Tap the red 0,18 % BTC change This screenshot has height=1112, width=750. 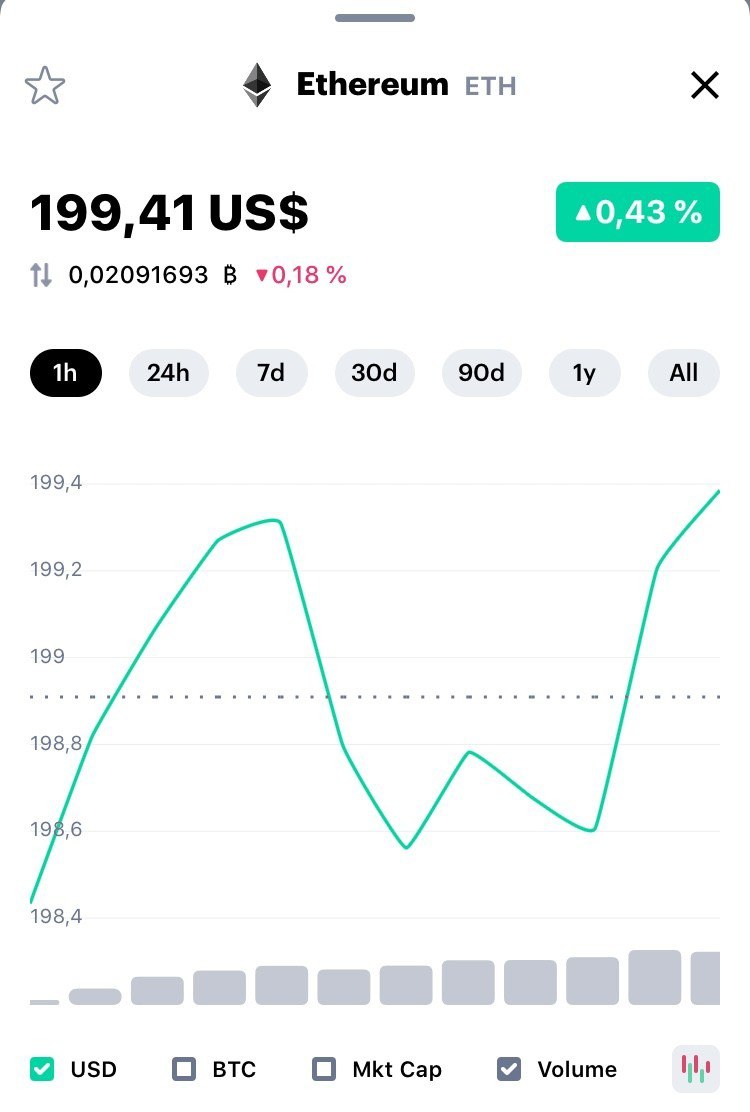(x=301, y=275)
